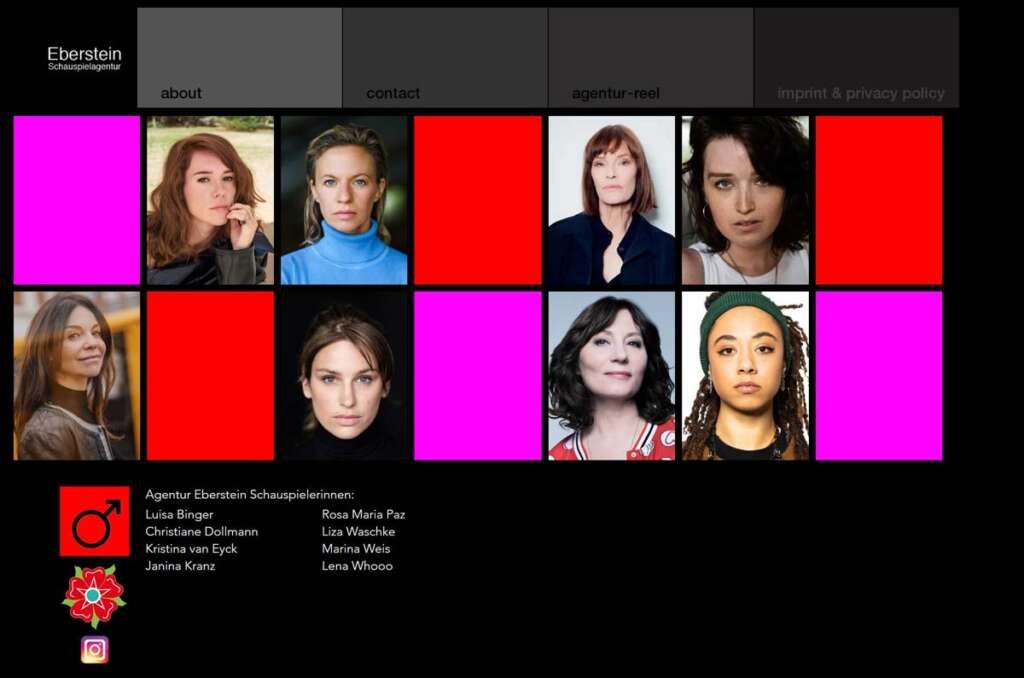Open the portrait wearing green beanie

[745, 376]
